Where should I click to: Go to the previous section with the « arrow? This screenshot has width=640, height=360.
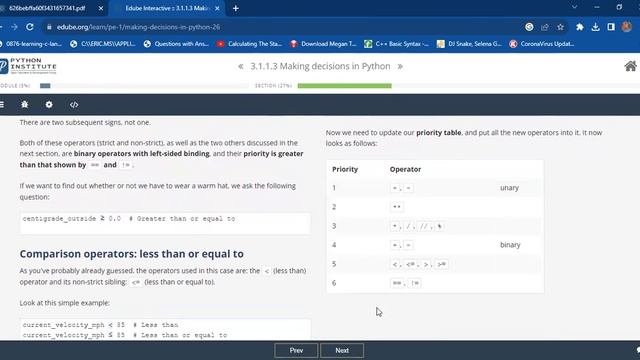[241, 66]
